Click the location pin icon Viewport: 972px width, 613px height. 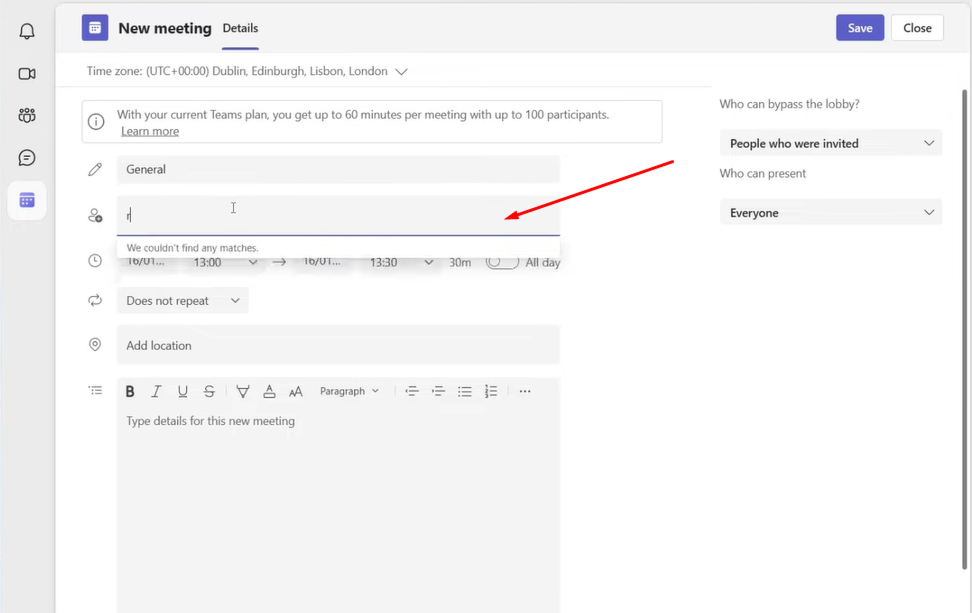95,344
